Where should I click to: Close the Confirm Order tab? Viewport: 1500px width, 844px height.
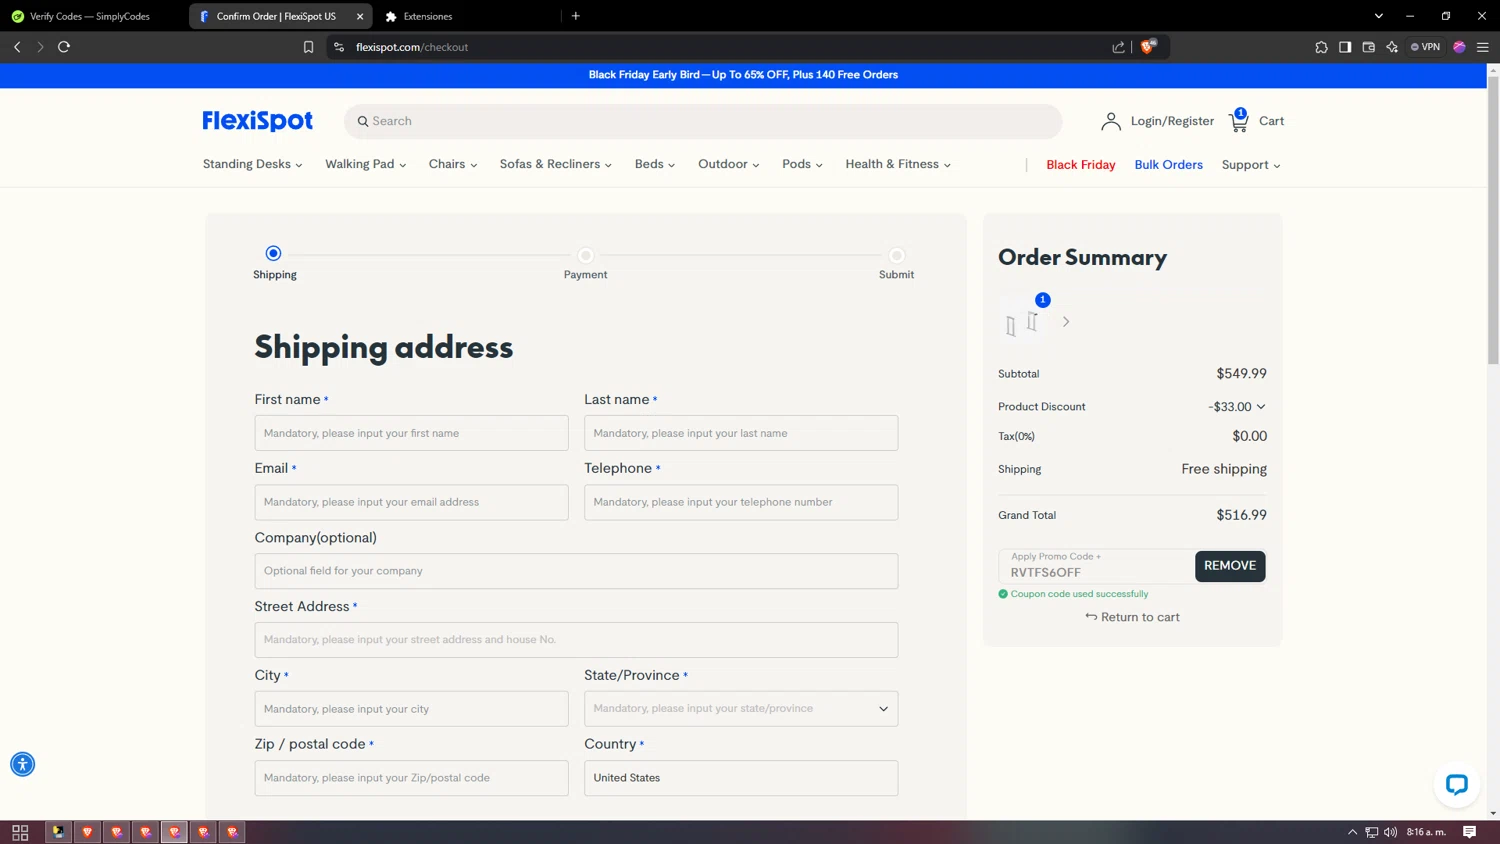pos(360,16)
